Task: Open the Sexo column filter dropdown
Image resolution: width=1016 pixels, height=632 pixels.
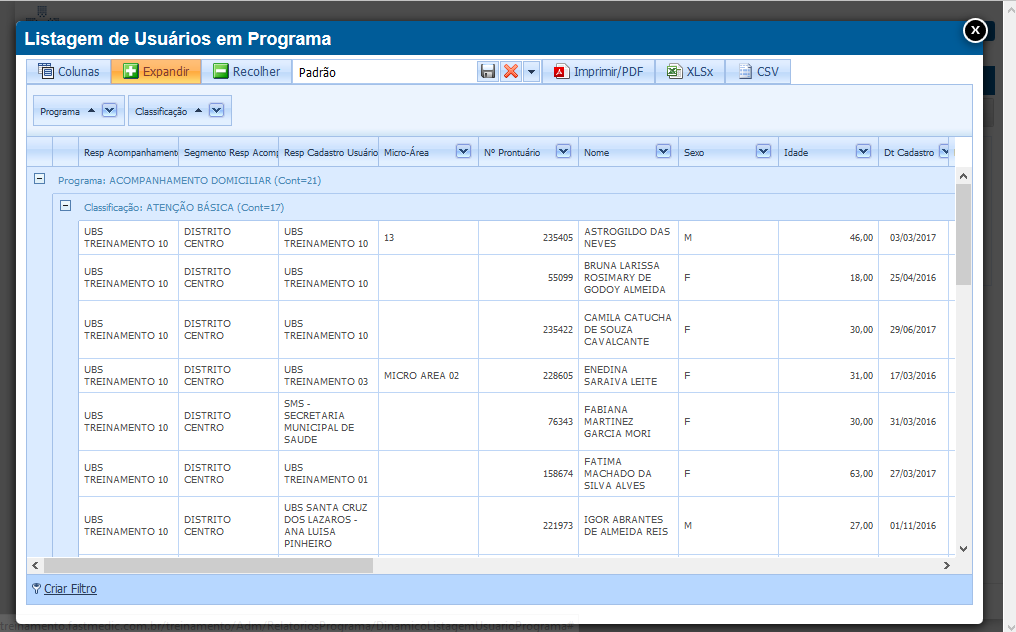Action: click(763, 151)
